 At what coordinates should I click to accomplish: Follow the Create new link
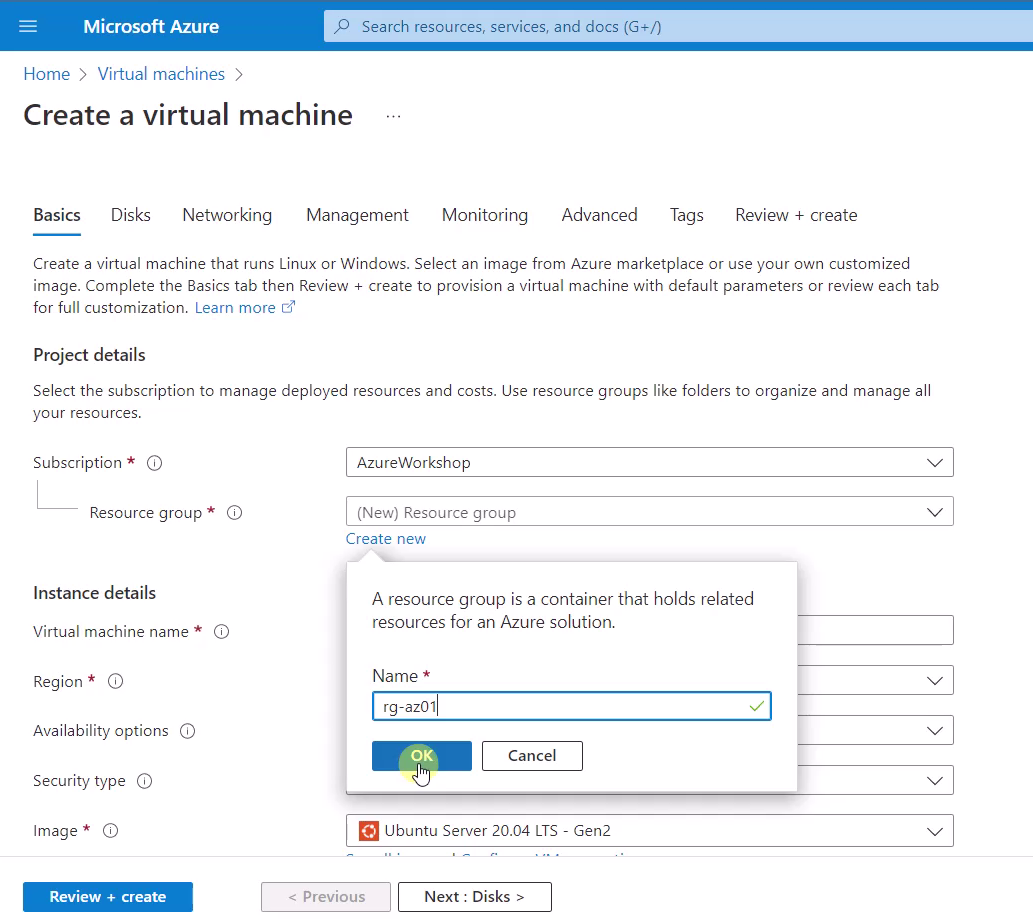(x=386, y=539)
